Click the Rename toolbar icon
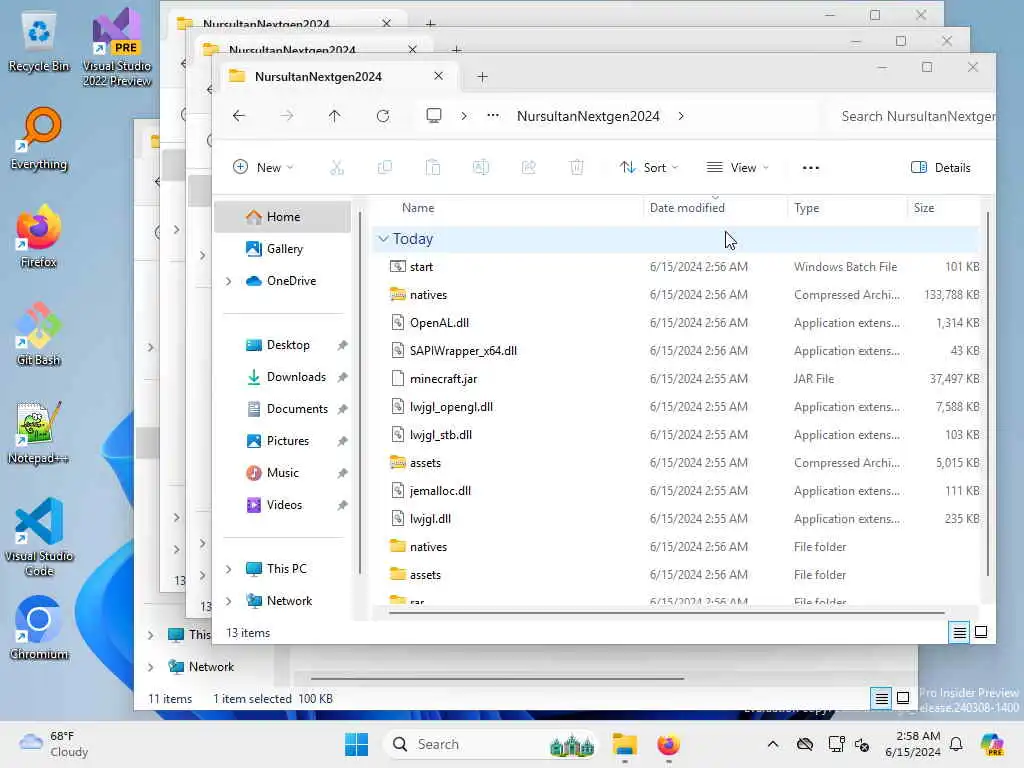The height and width of the screenshot is (768, 1024). click(x=481, y=168)
